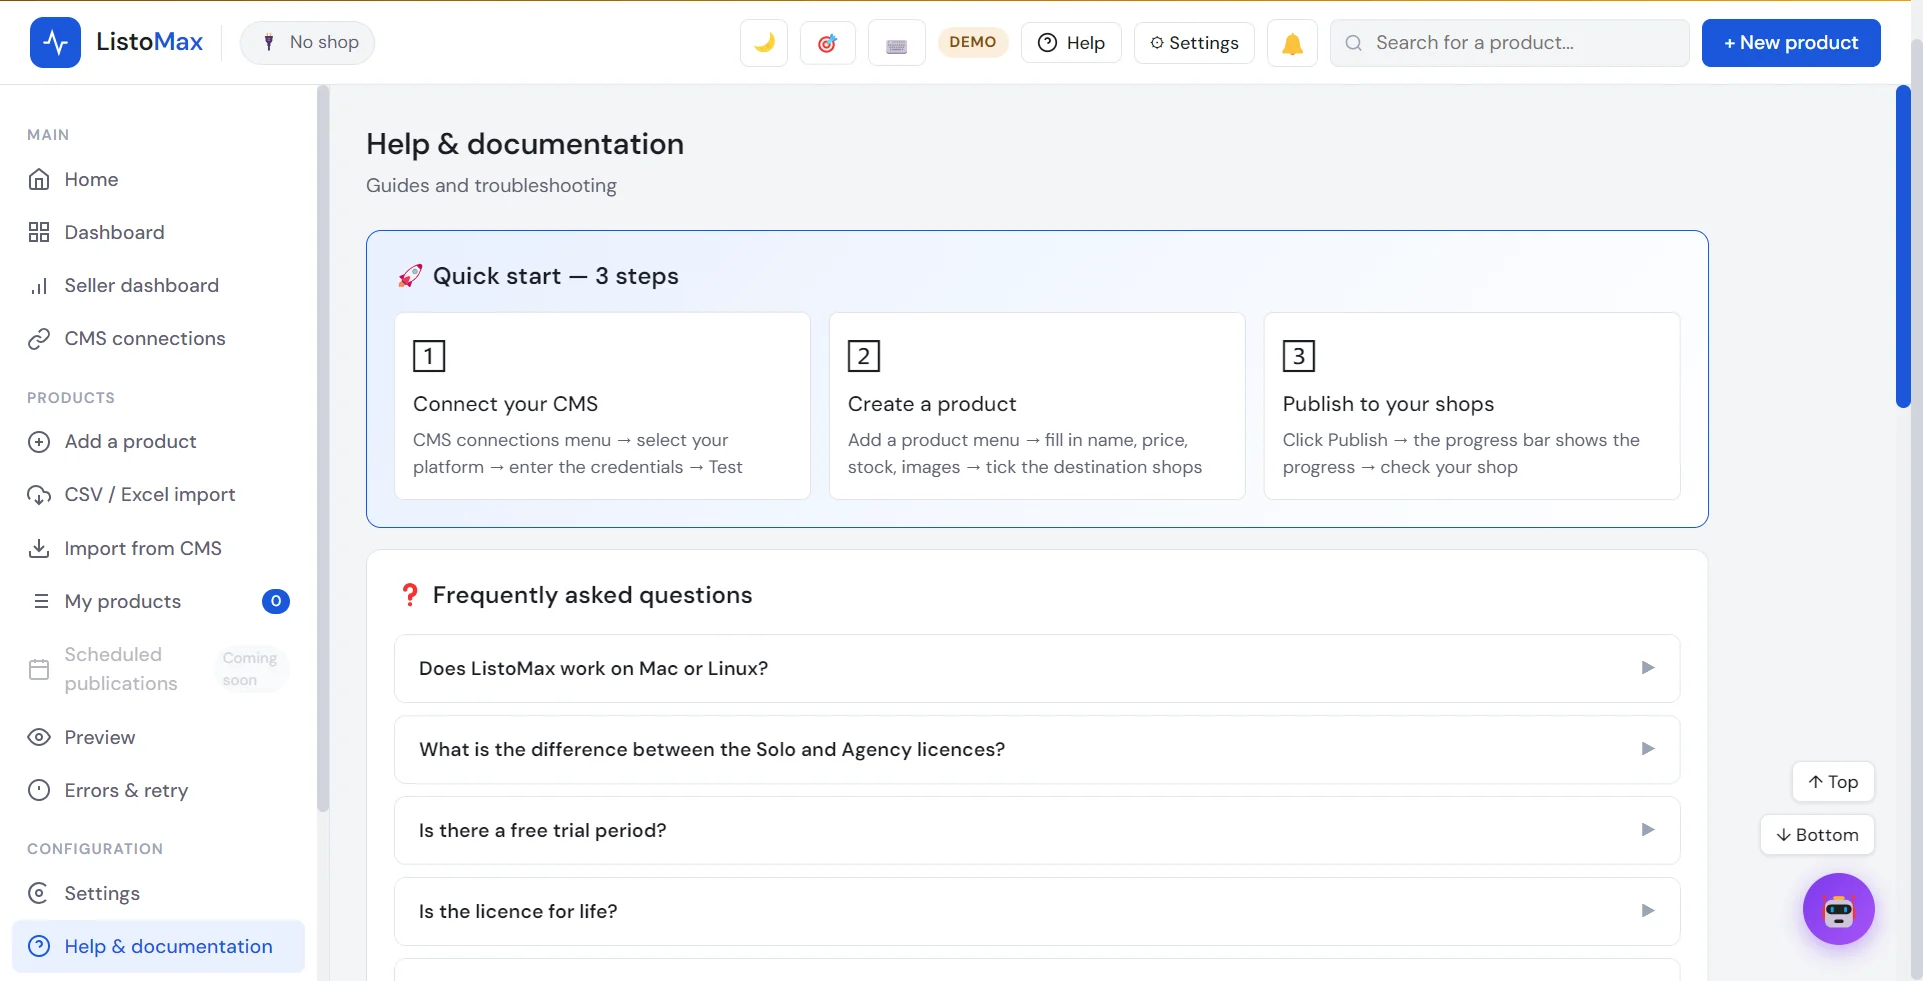Go to Home in the sidebar

click(x=158, y=179)
